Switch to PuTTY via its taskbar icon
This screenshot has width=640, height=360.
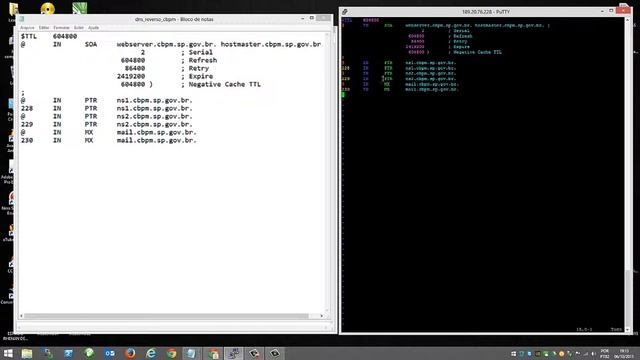coord(234,353)
